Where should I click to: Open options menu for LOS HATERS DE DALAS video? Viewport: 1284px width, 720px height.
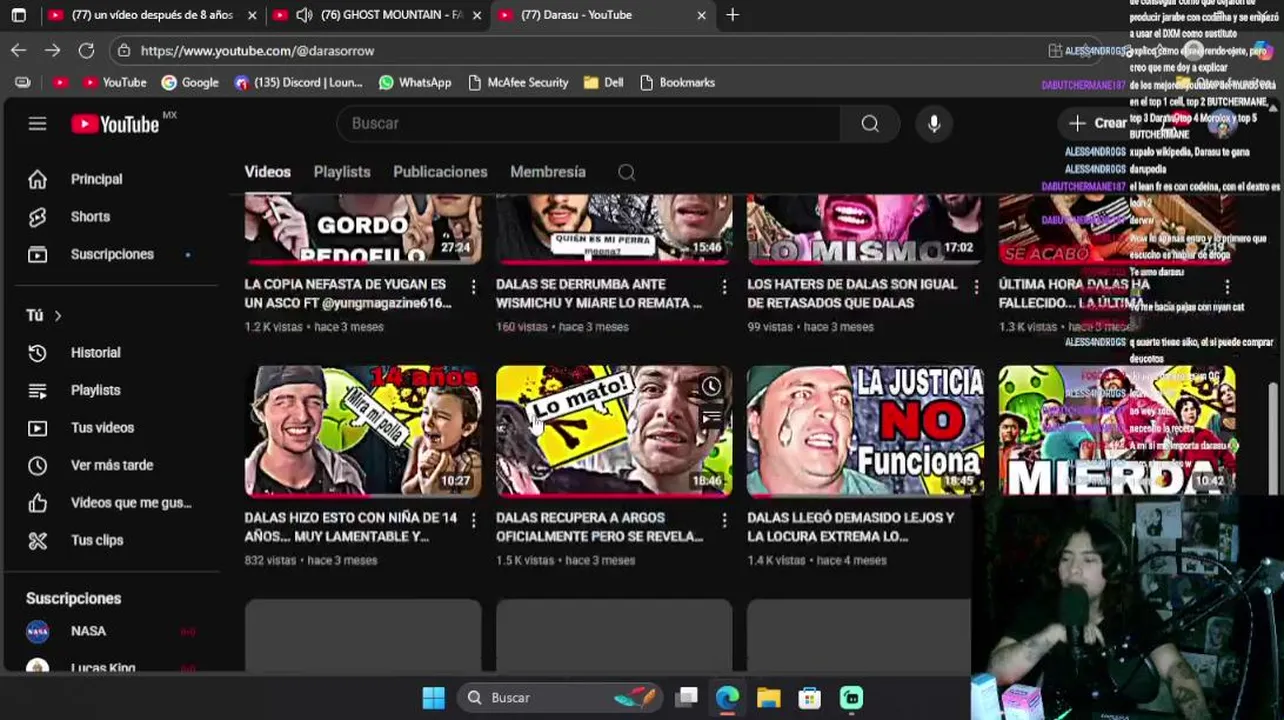pyautogui.click(x=976, y=287)
